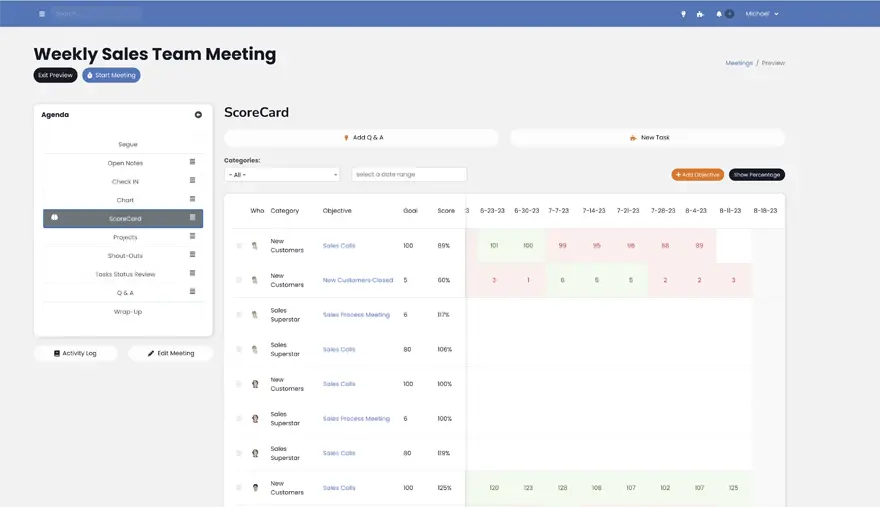Go to Projects agenda item
The height and width of the screenshot is (507, 880).
[x=125, y=237]
